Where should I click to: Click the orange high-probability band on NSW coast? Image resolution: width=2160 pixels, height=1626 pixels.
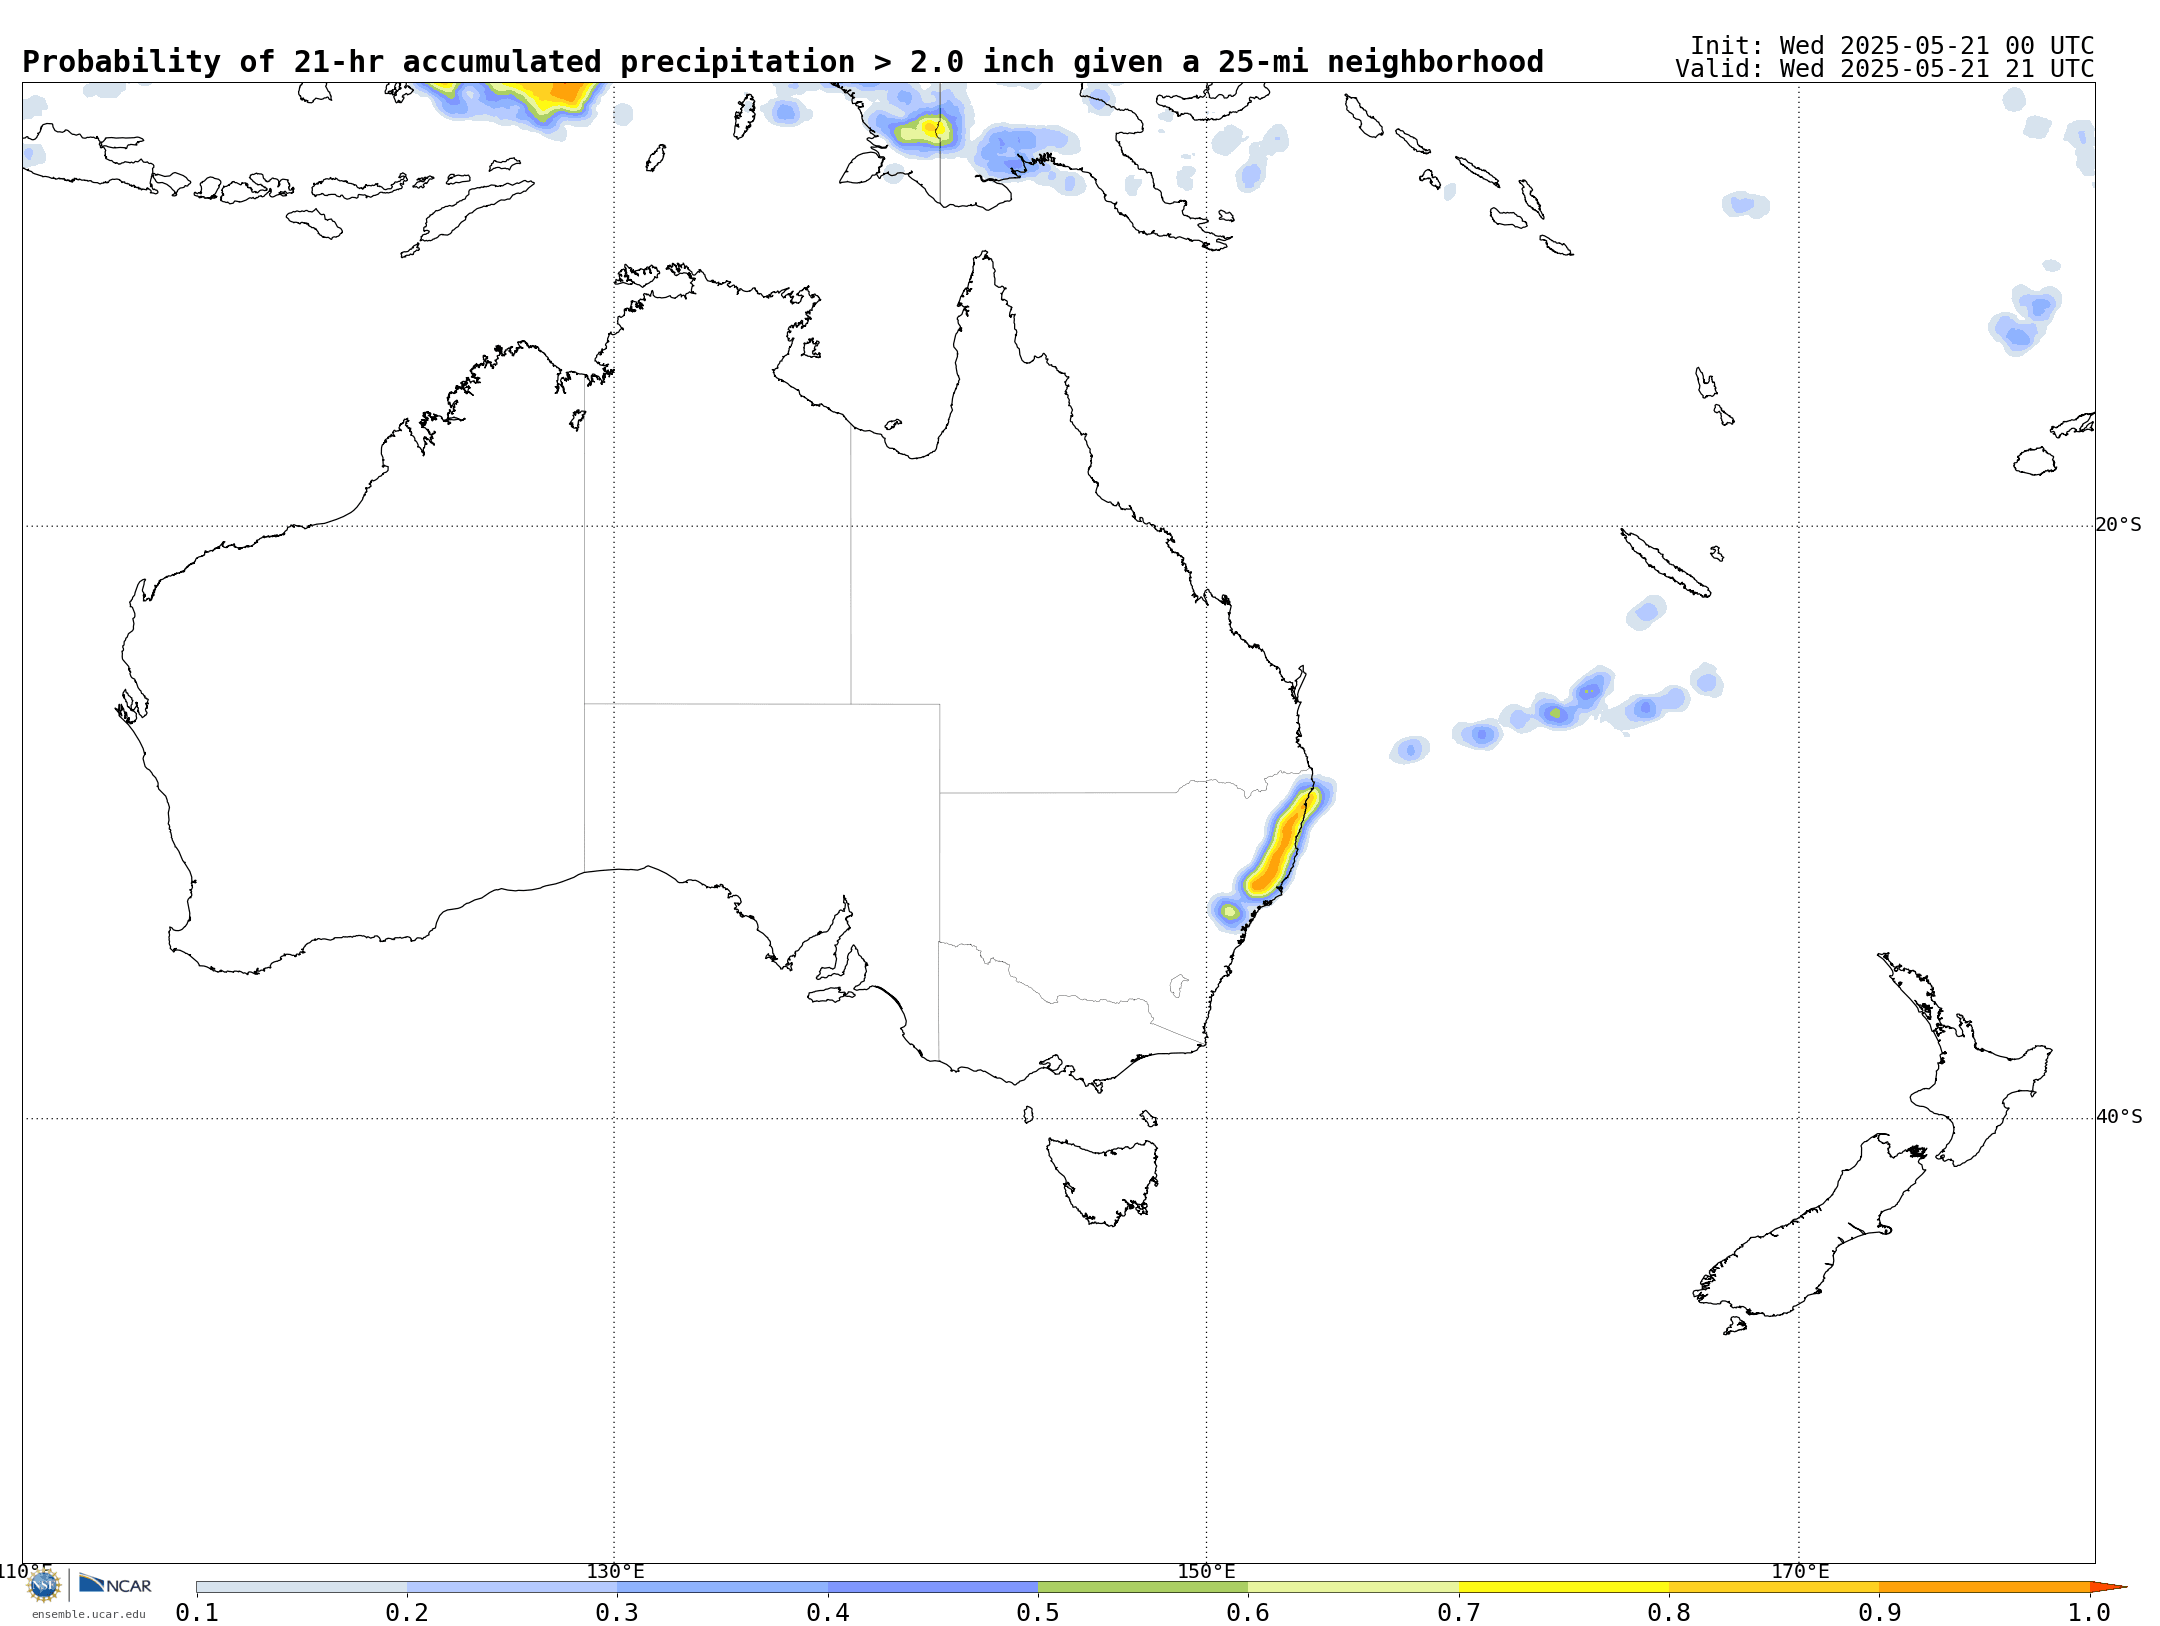click(1280, 845)
